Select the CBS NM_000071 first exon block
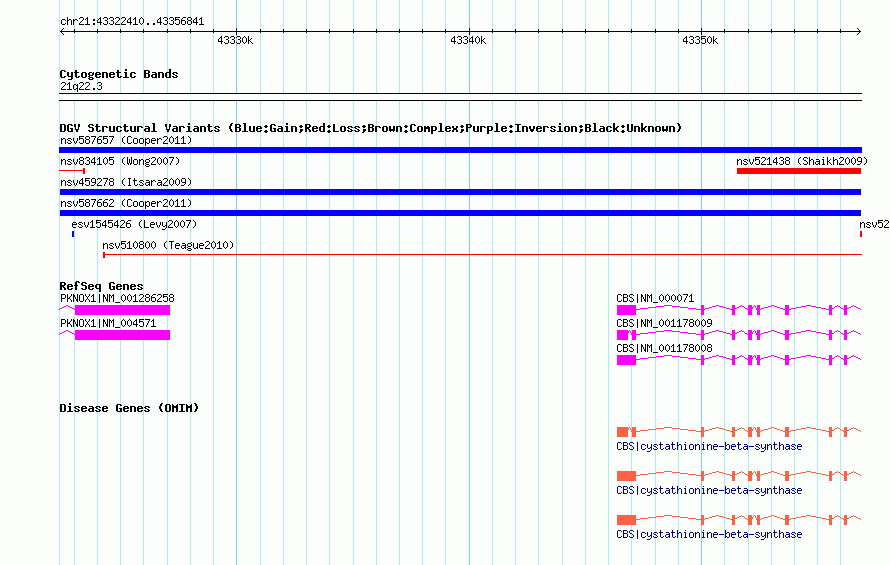Viewport: 890px width, 565px height. pyautogui.click(x=626, y=309)
